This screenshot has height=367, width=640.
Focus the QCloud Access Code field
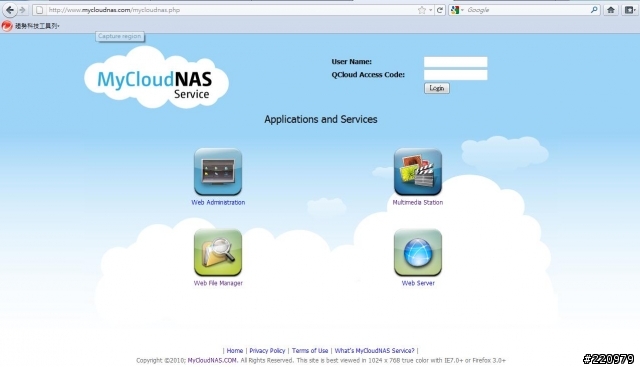pos(456,75)
